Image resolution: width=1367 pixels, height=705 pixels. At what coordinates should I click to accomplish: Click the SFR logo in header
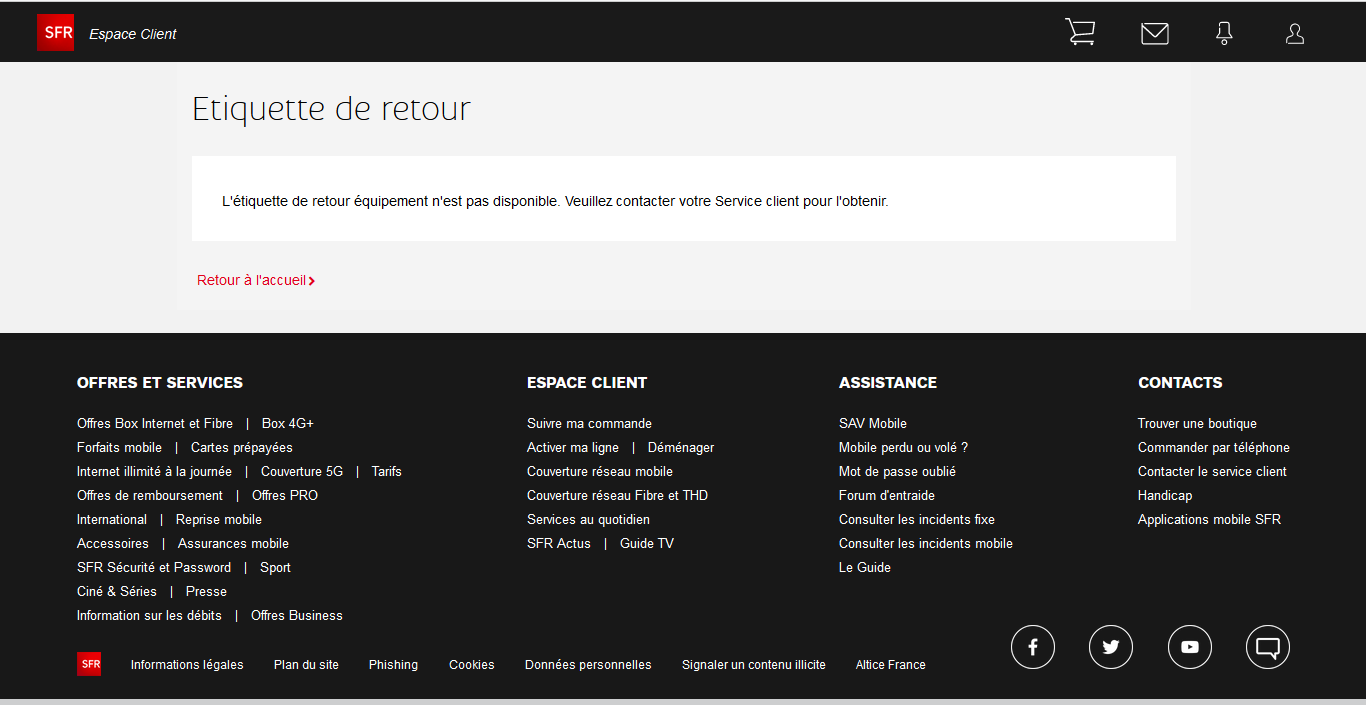click(55, 33)
